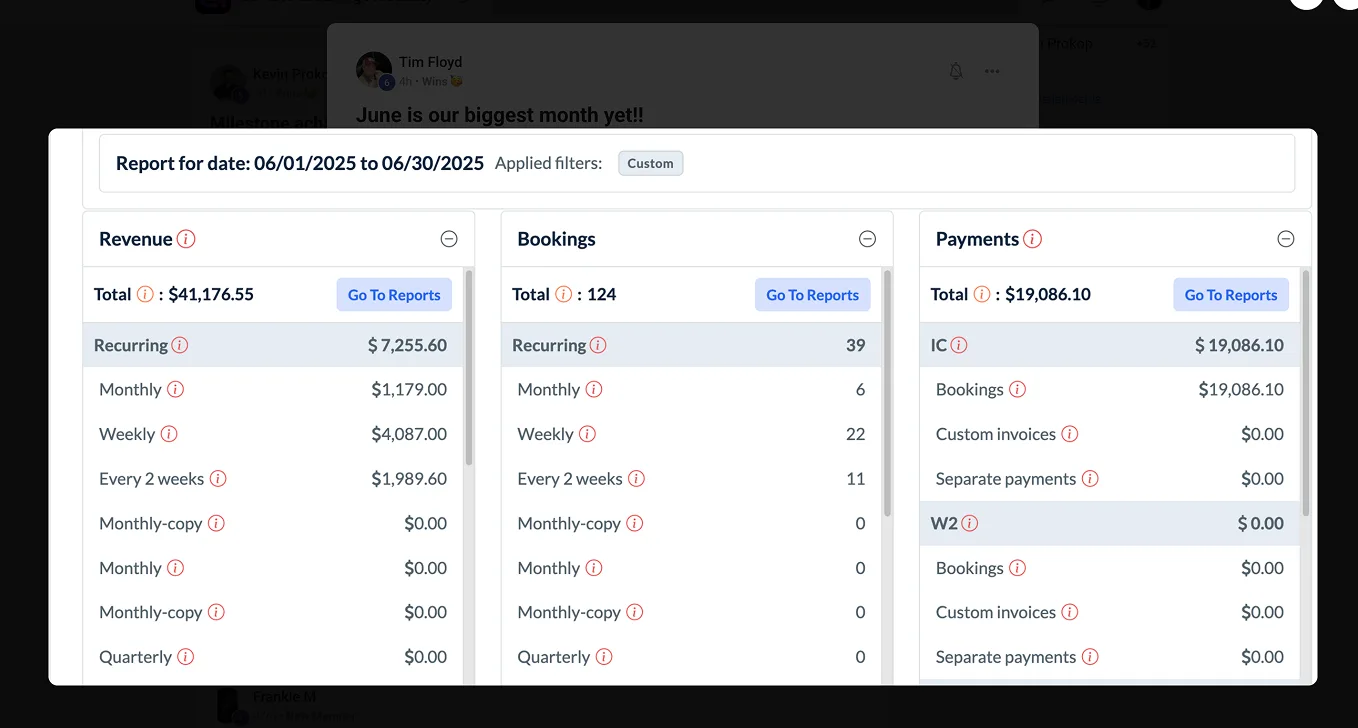The width and height of the screenshot is (1358, 728).
Task: Go to Reports from the Revenue panel
Action: coord(394,295)
